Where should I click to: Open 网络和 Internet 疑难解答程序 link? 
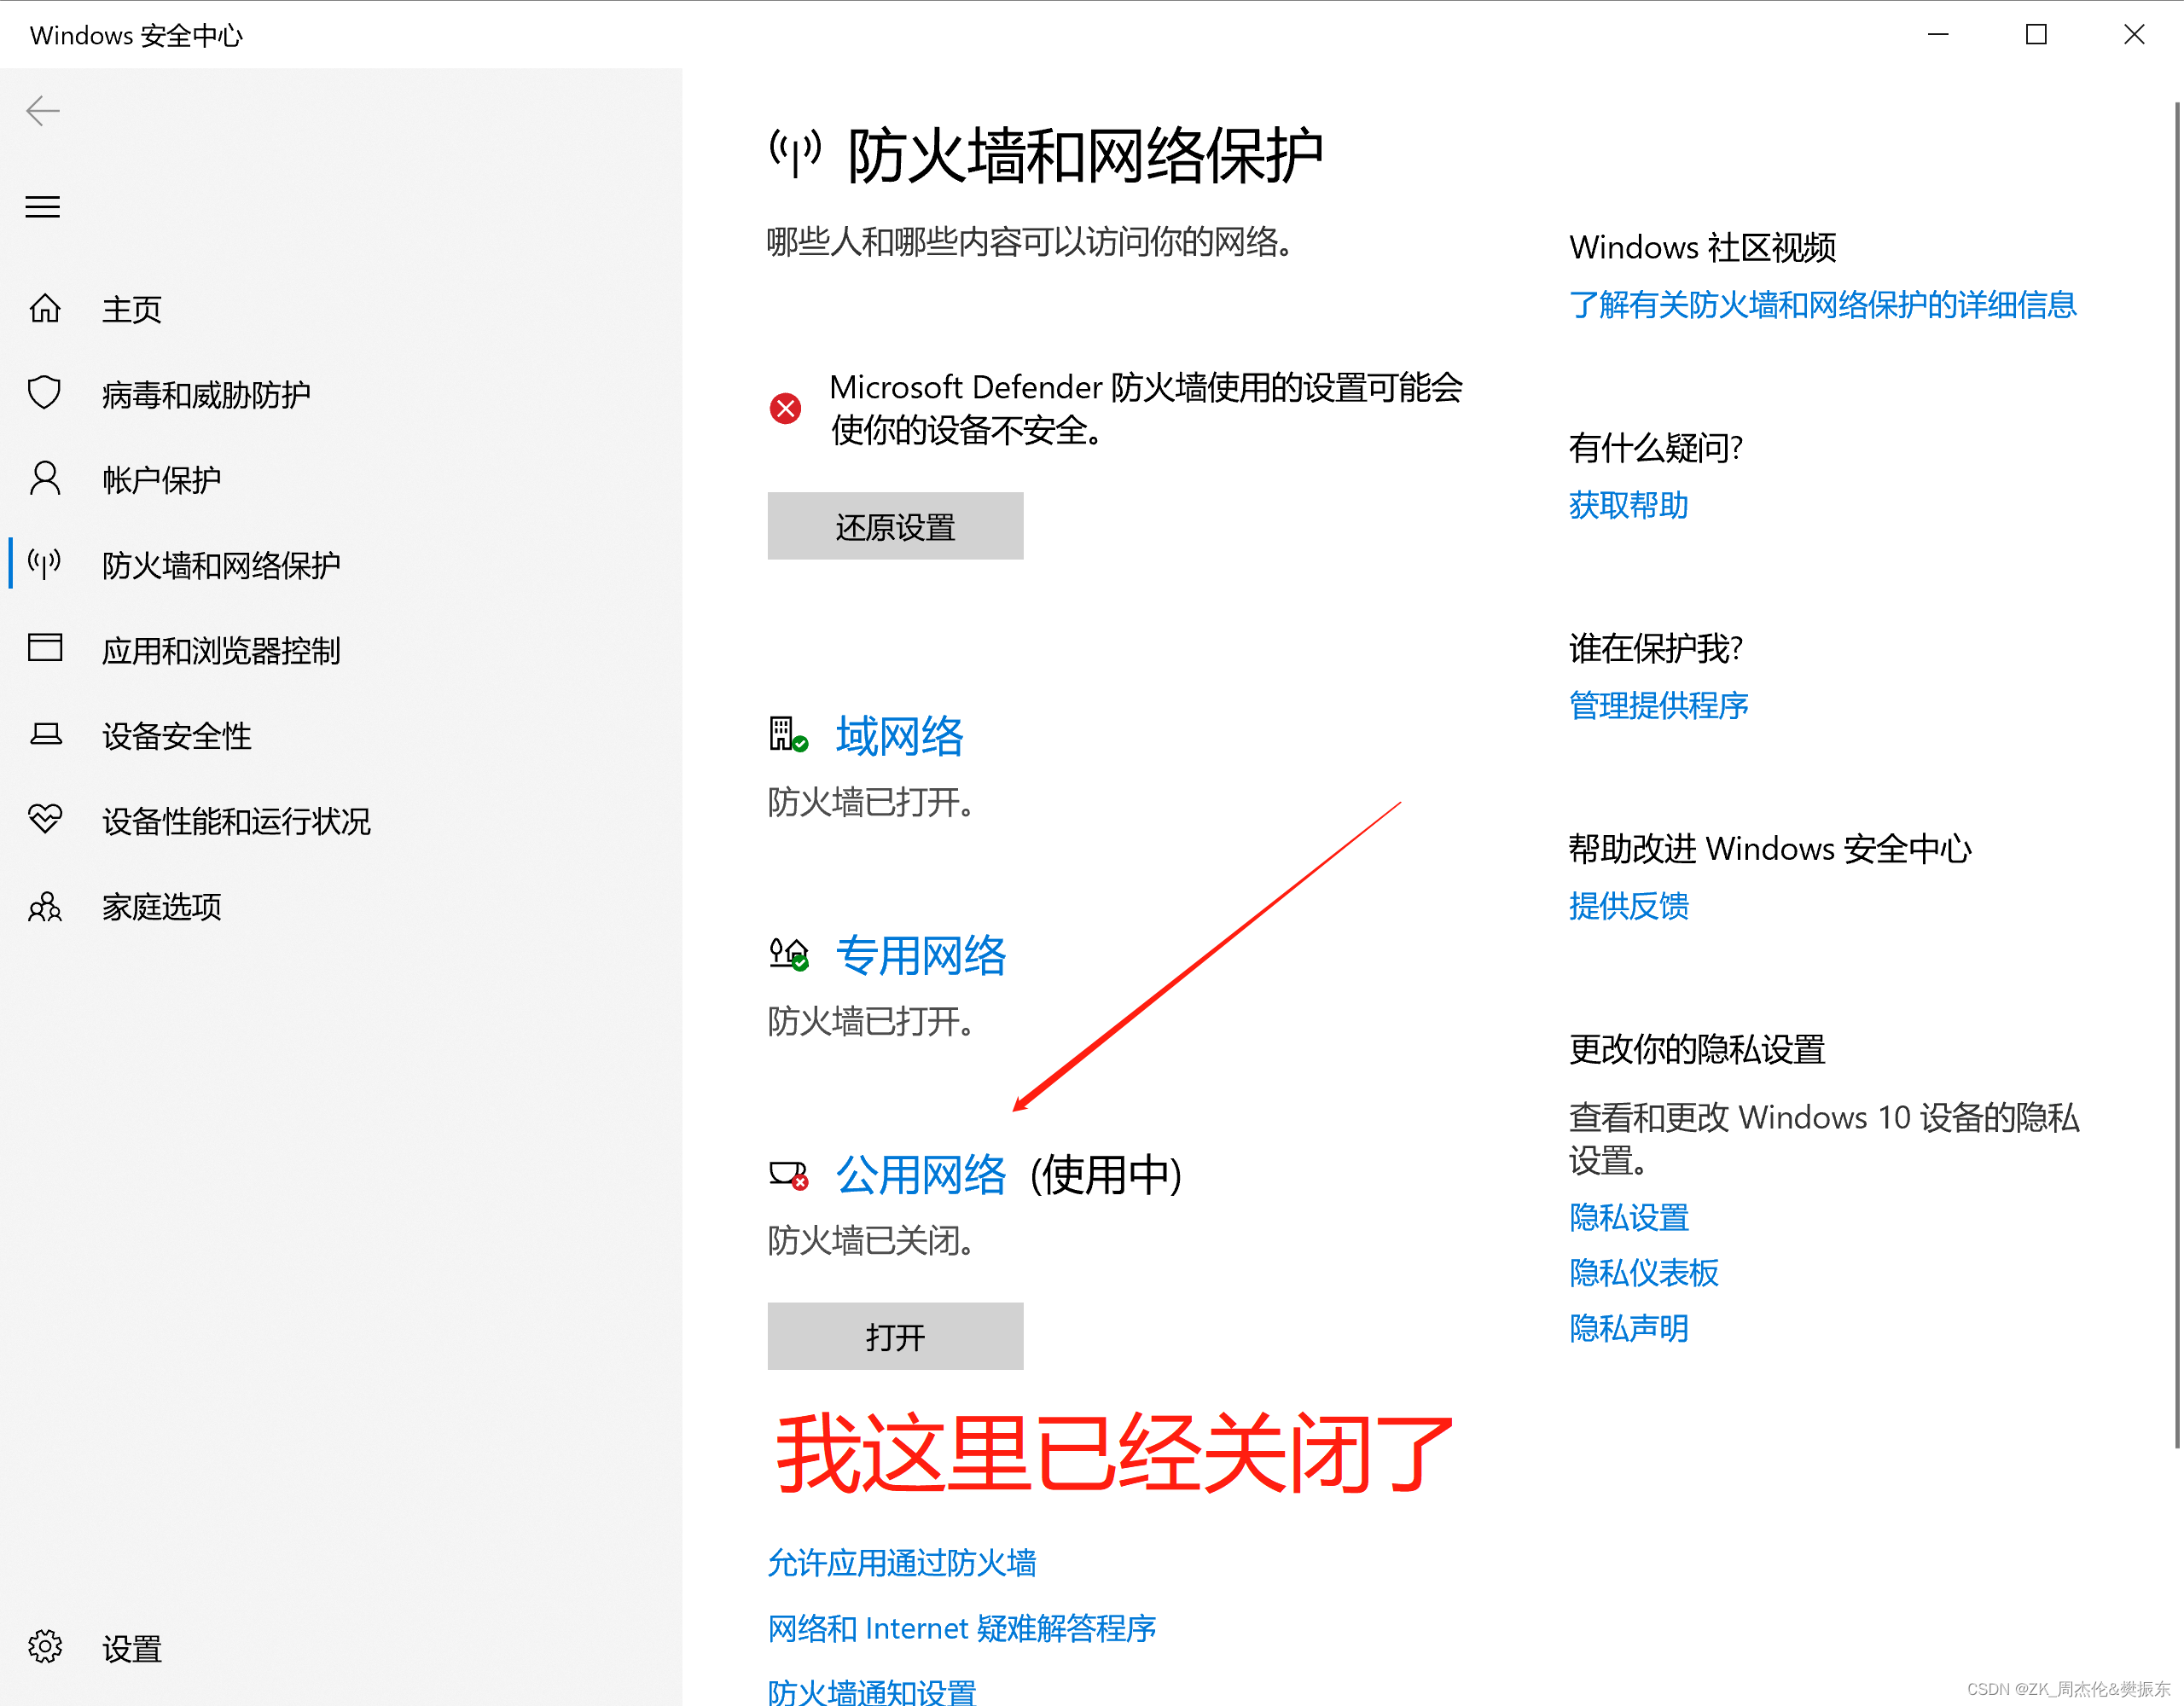click(961, 1628)
